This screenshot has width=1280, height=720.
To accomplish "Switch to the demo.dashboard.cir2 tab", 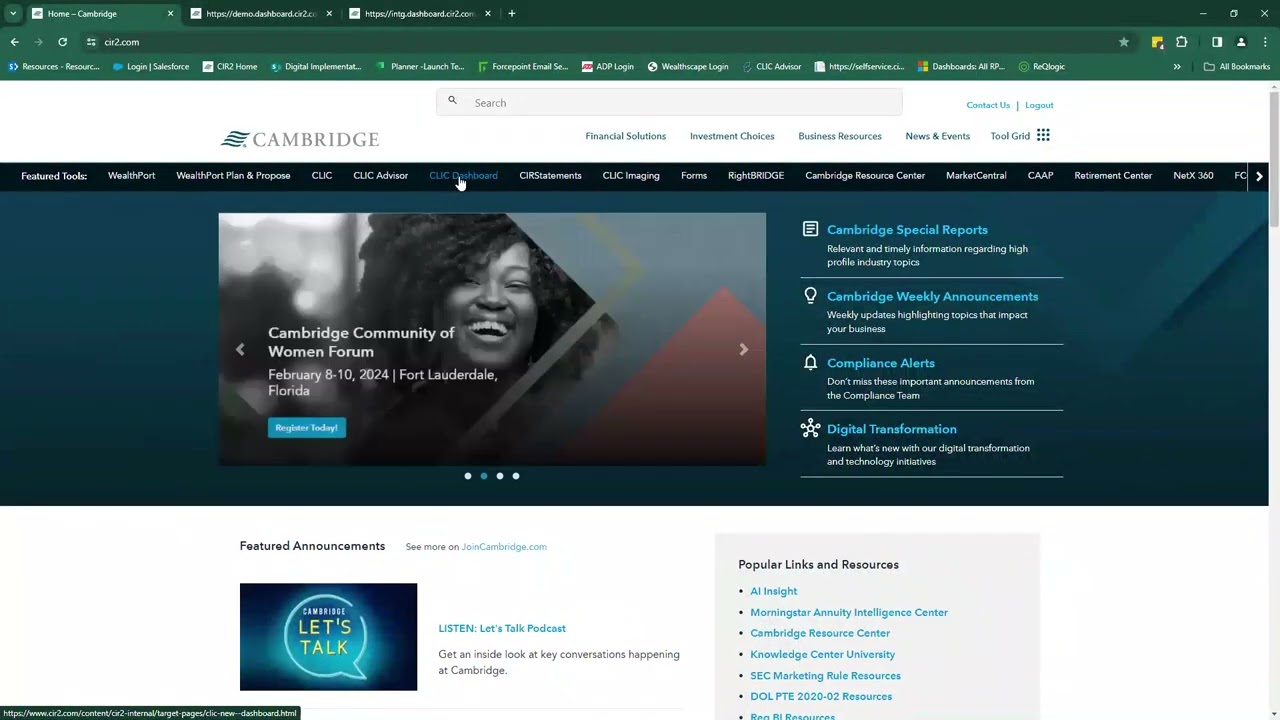I will 261,14.
